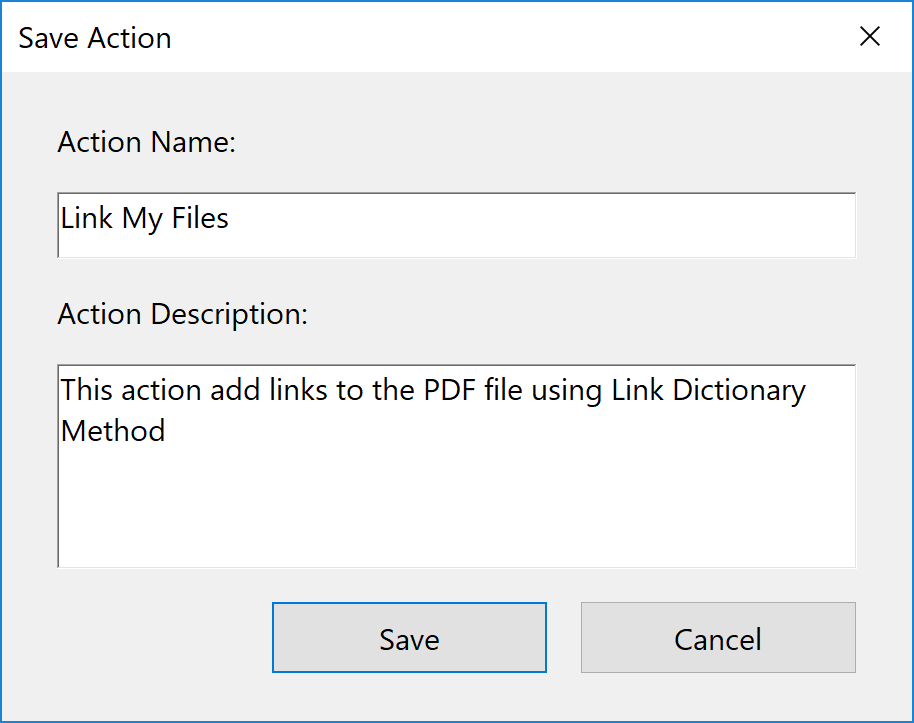Focus the Action Name input field
Screen dimensions: 914x723
[x=456, y=225]
